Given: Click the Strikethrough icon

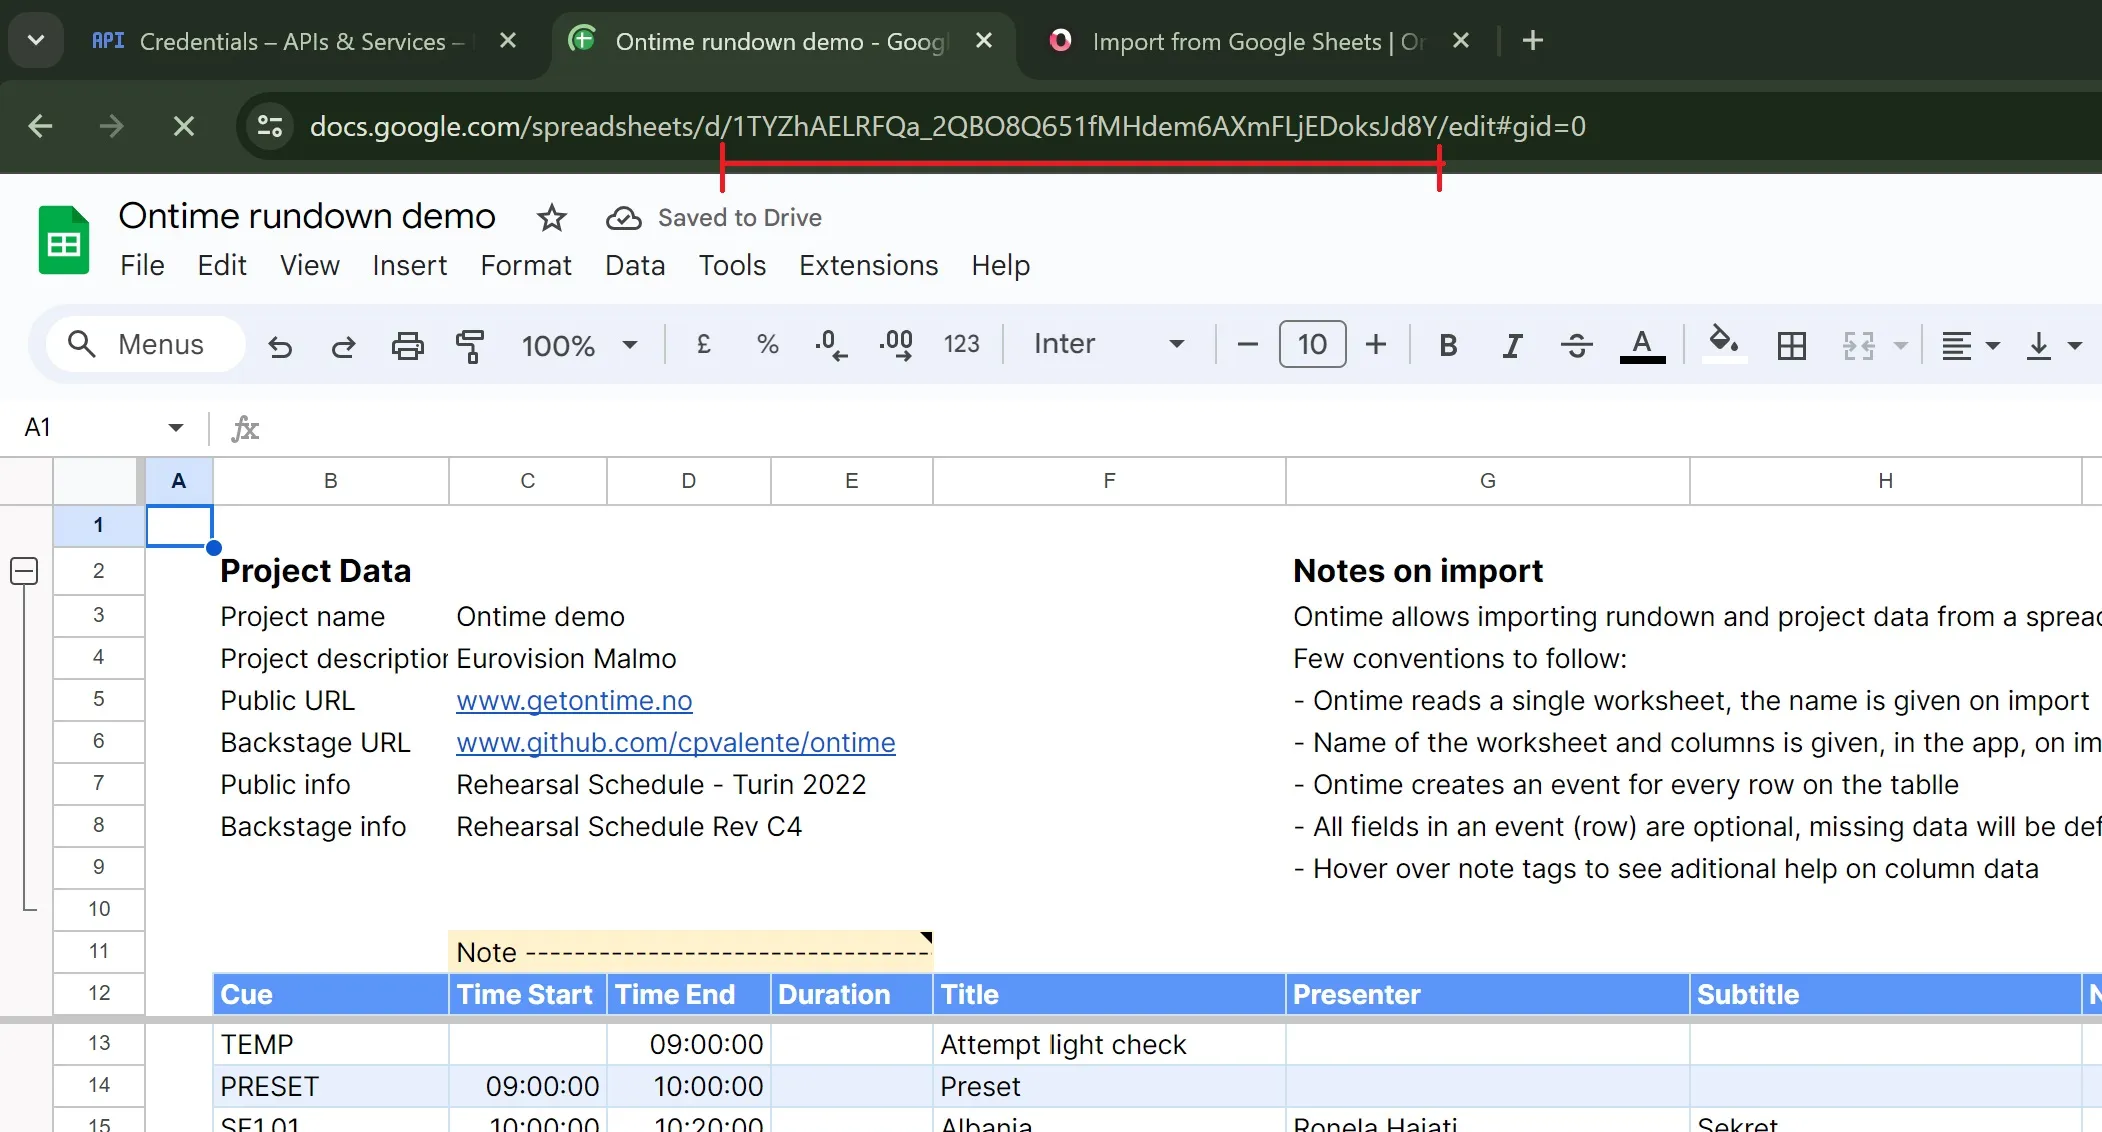Looking at the screenshot, I should point(1576,346).
